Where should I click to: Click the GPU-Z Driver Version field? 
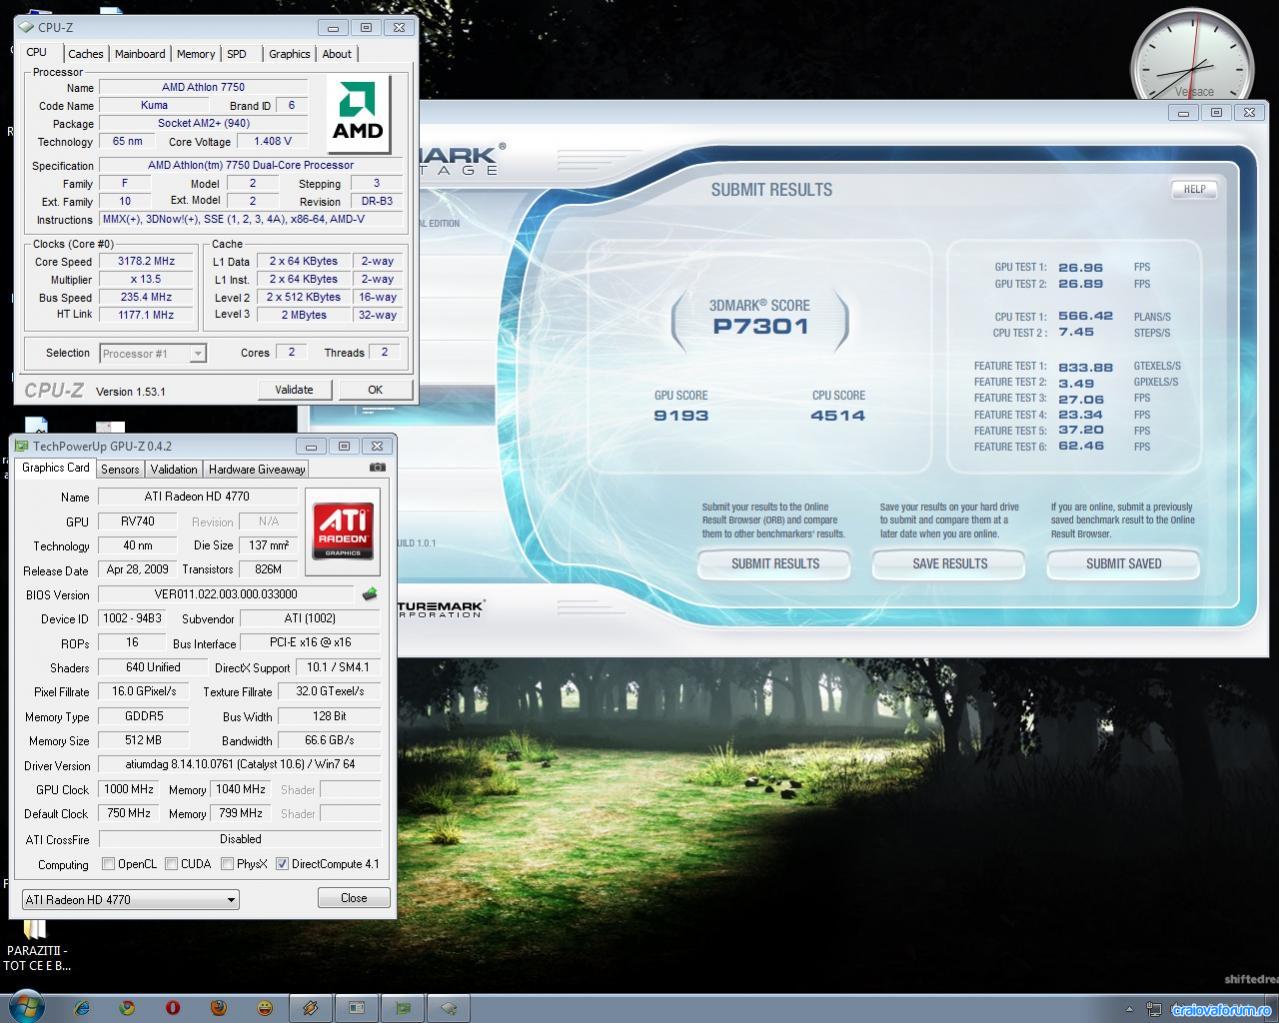[x=240, y=764]
